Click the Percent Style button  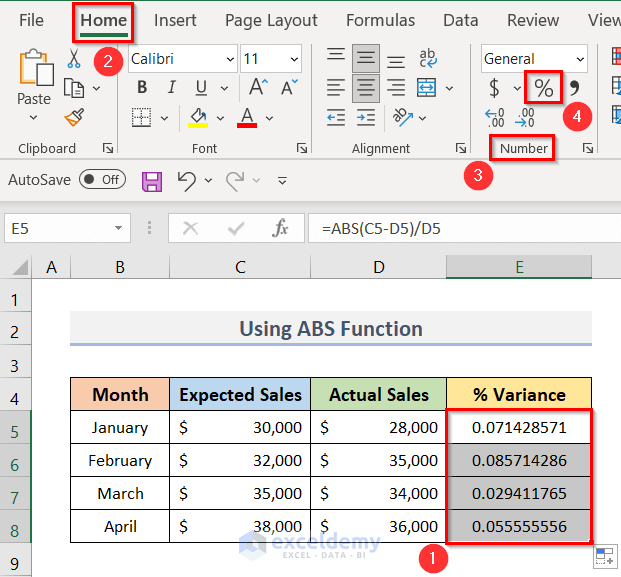click(x=543, y=88)
